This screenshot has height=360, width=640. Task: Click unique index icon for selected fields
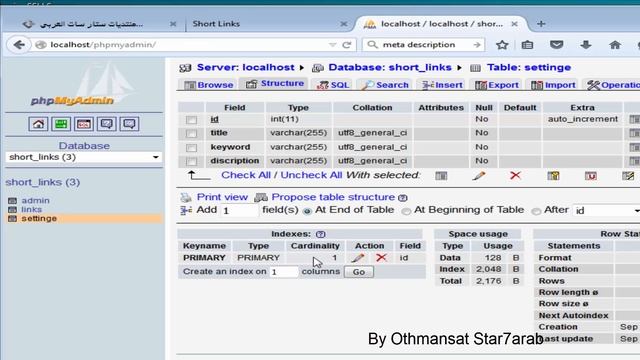pyautogui.click(x=591, y=176)
